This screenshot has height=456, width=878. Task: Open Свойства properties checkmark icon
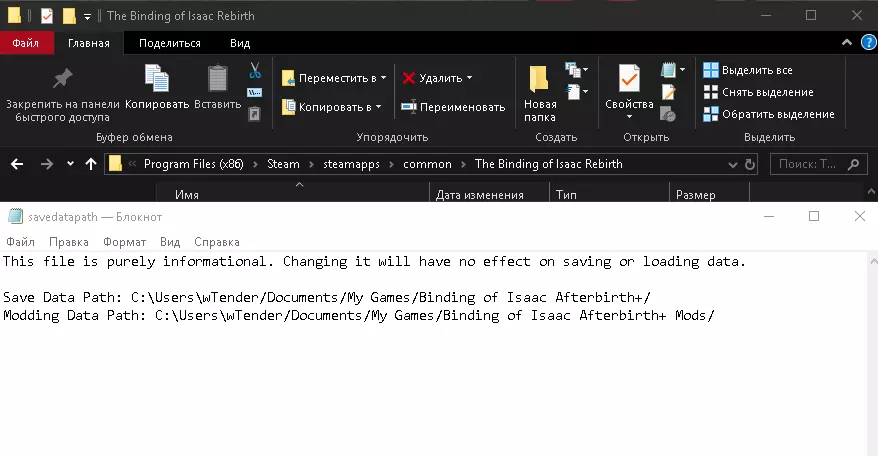(629, 78)
